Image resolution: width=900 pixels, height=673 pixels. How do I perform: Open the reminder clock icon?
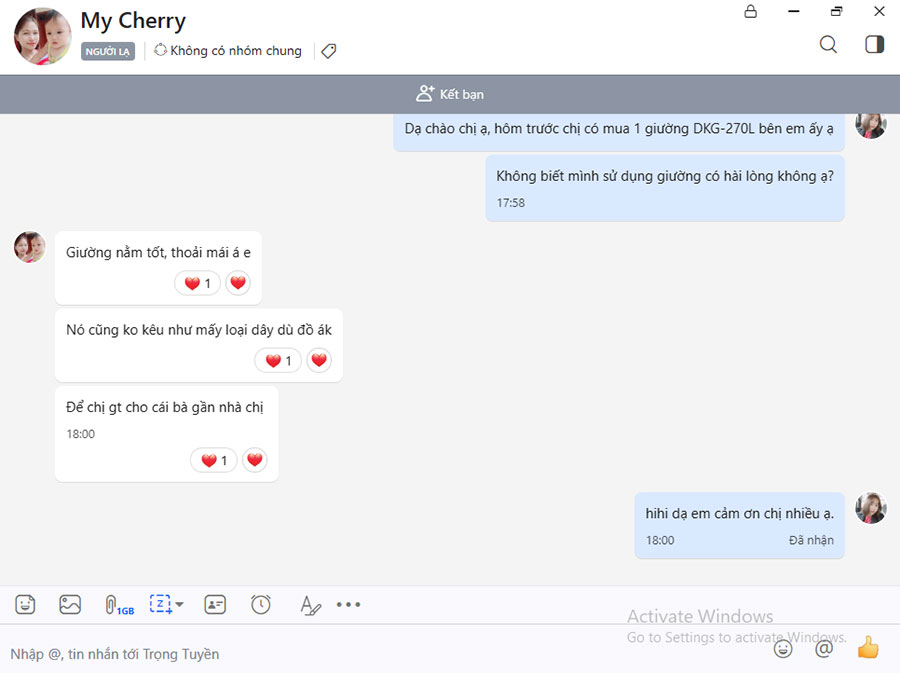tap(261, 604)
